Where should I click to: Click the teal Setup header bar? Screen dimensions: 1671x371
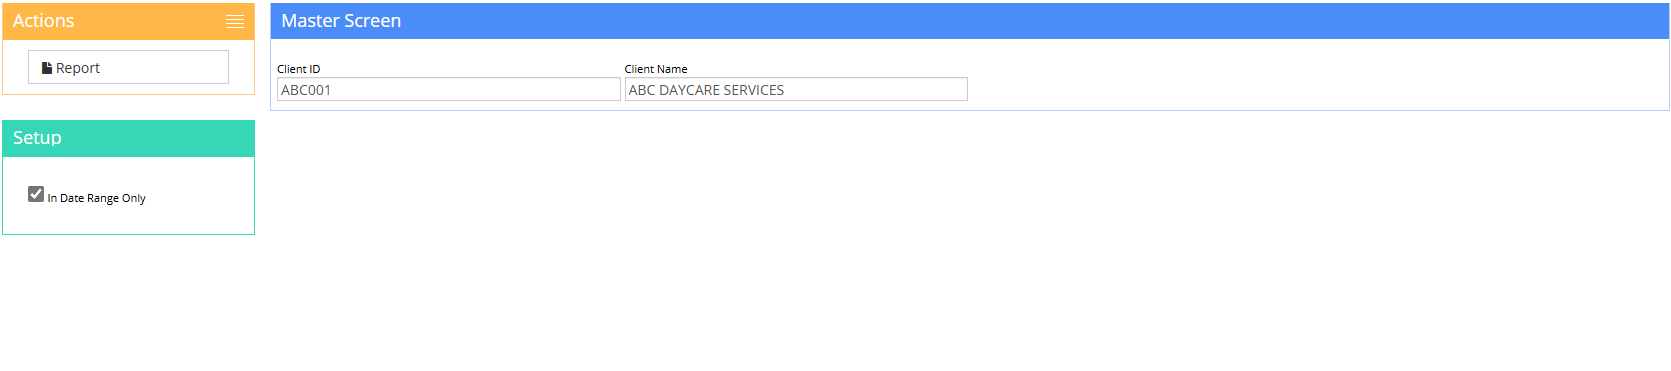128,138
